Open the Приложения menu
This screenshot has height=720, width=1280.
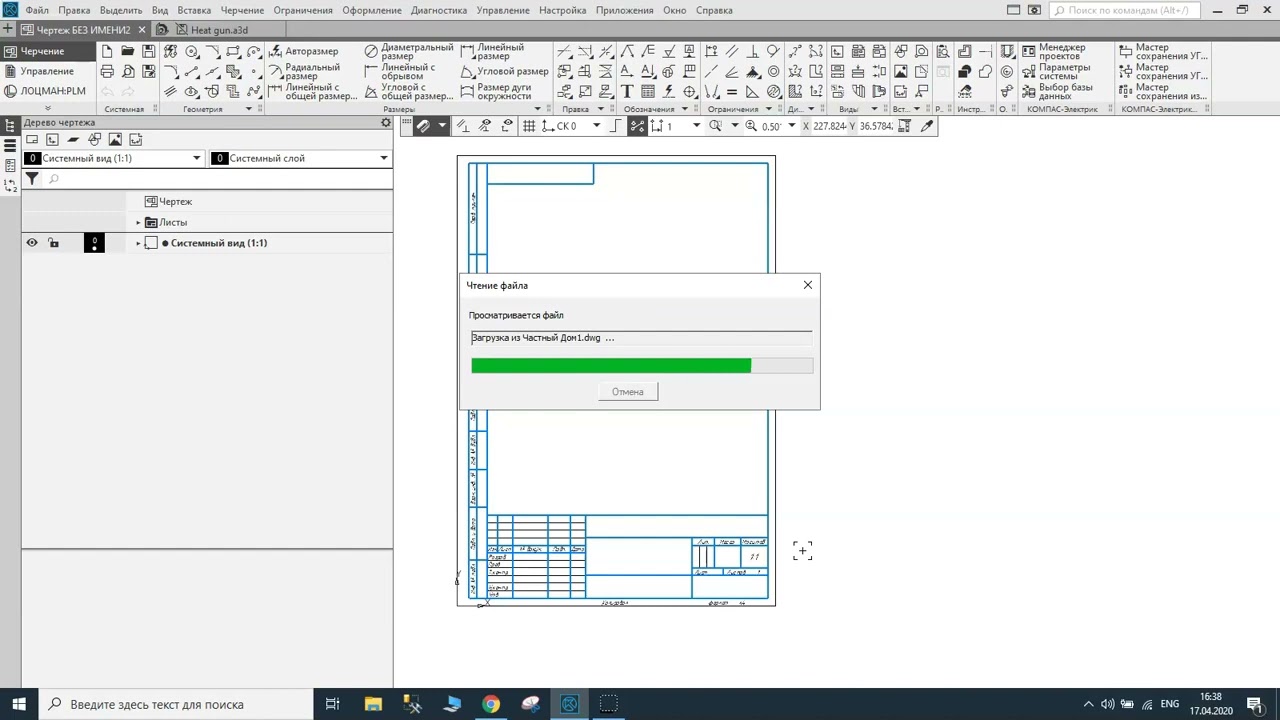click(624, 10)
